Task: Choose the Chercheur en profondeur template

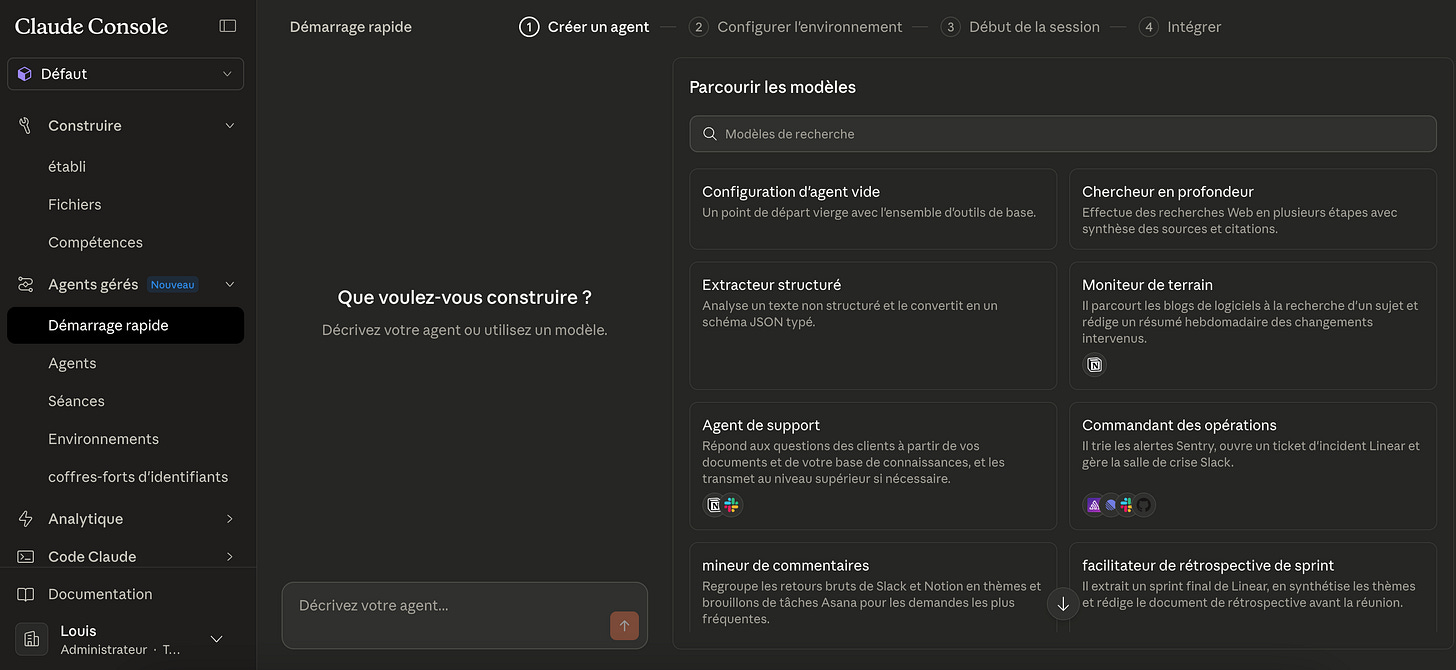Action: [1253, 209]
